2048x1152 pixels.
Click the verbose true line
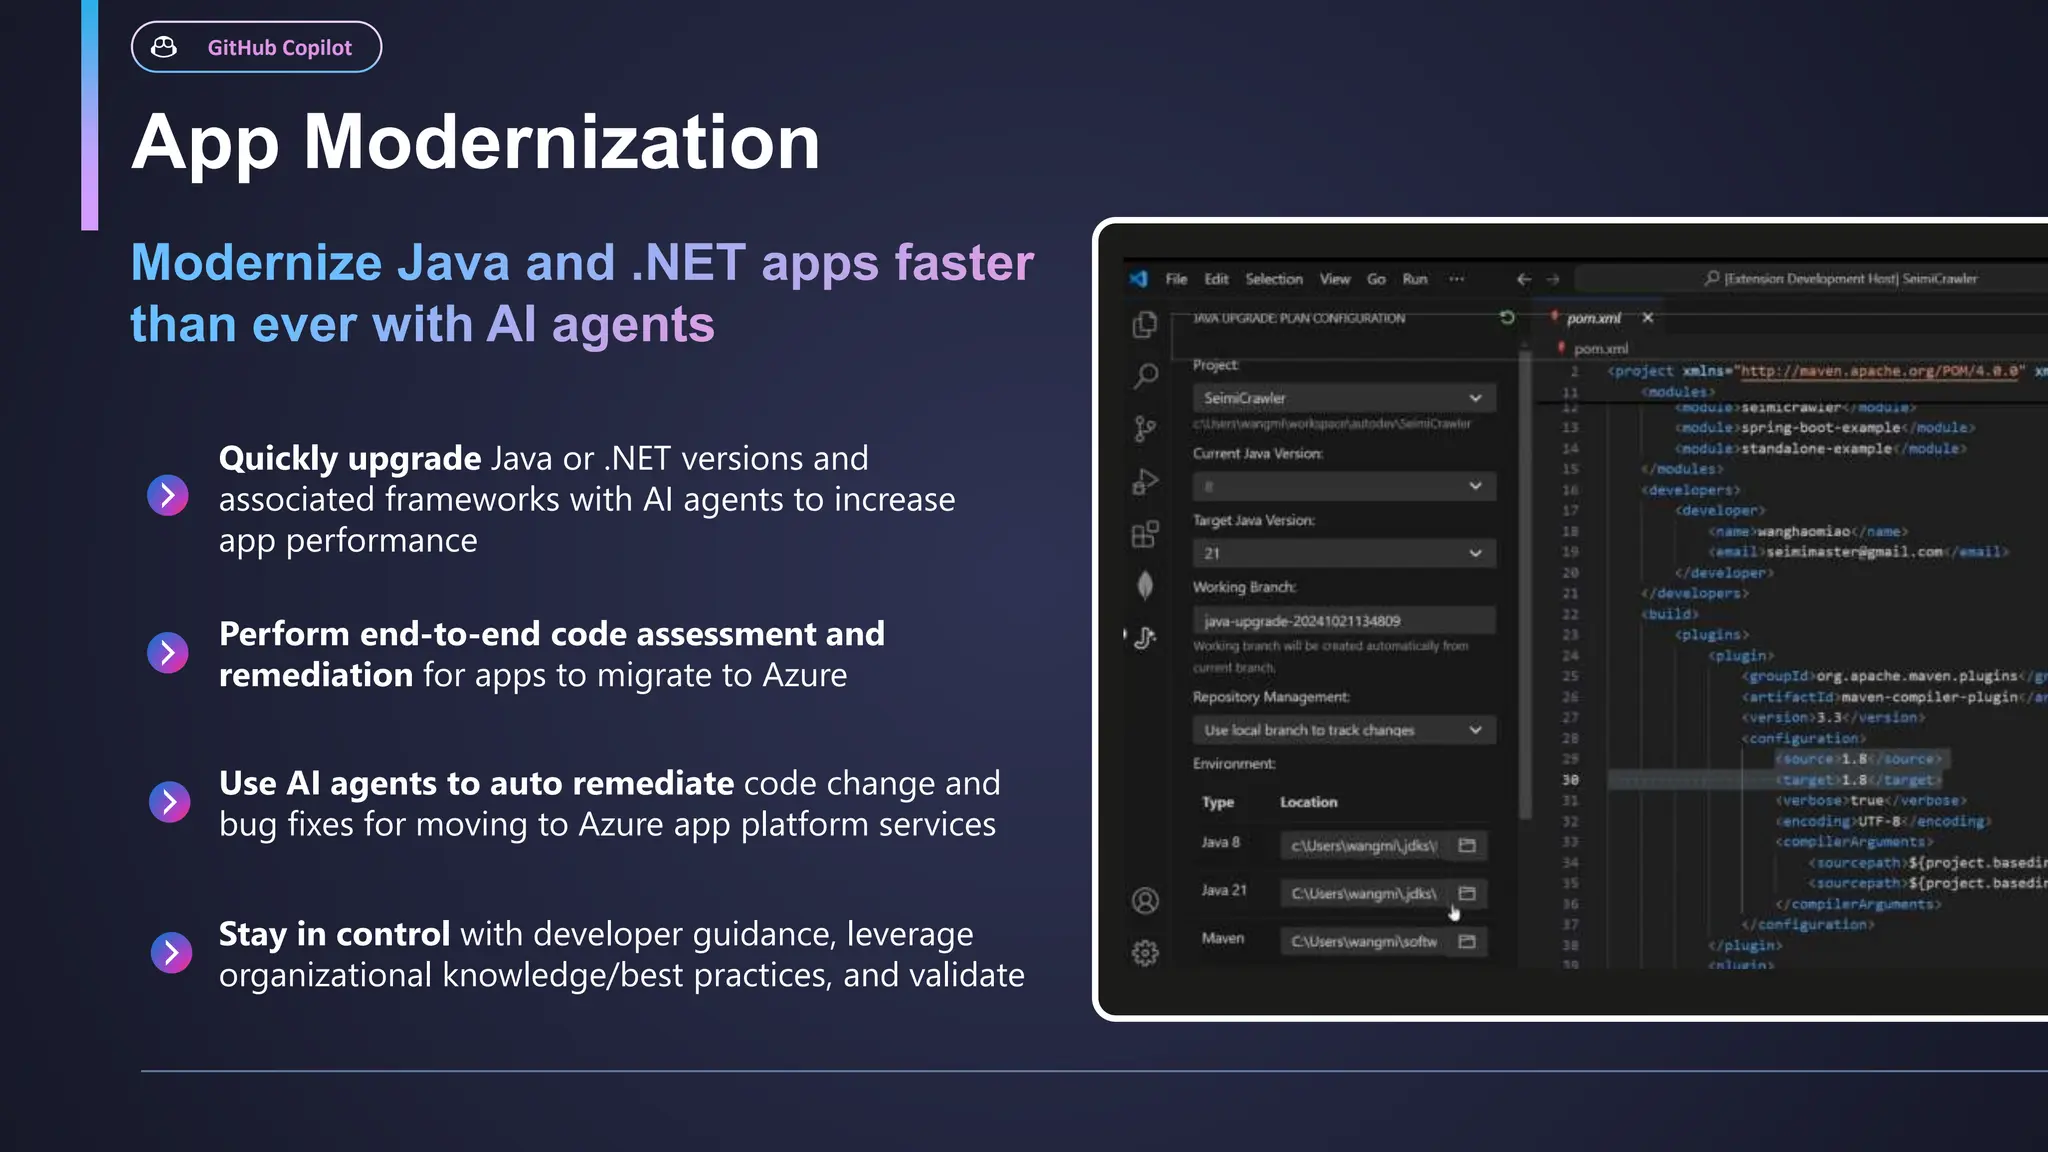pyautogui.click(x=1871, y=801)
